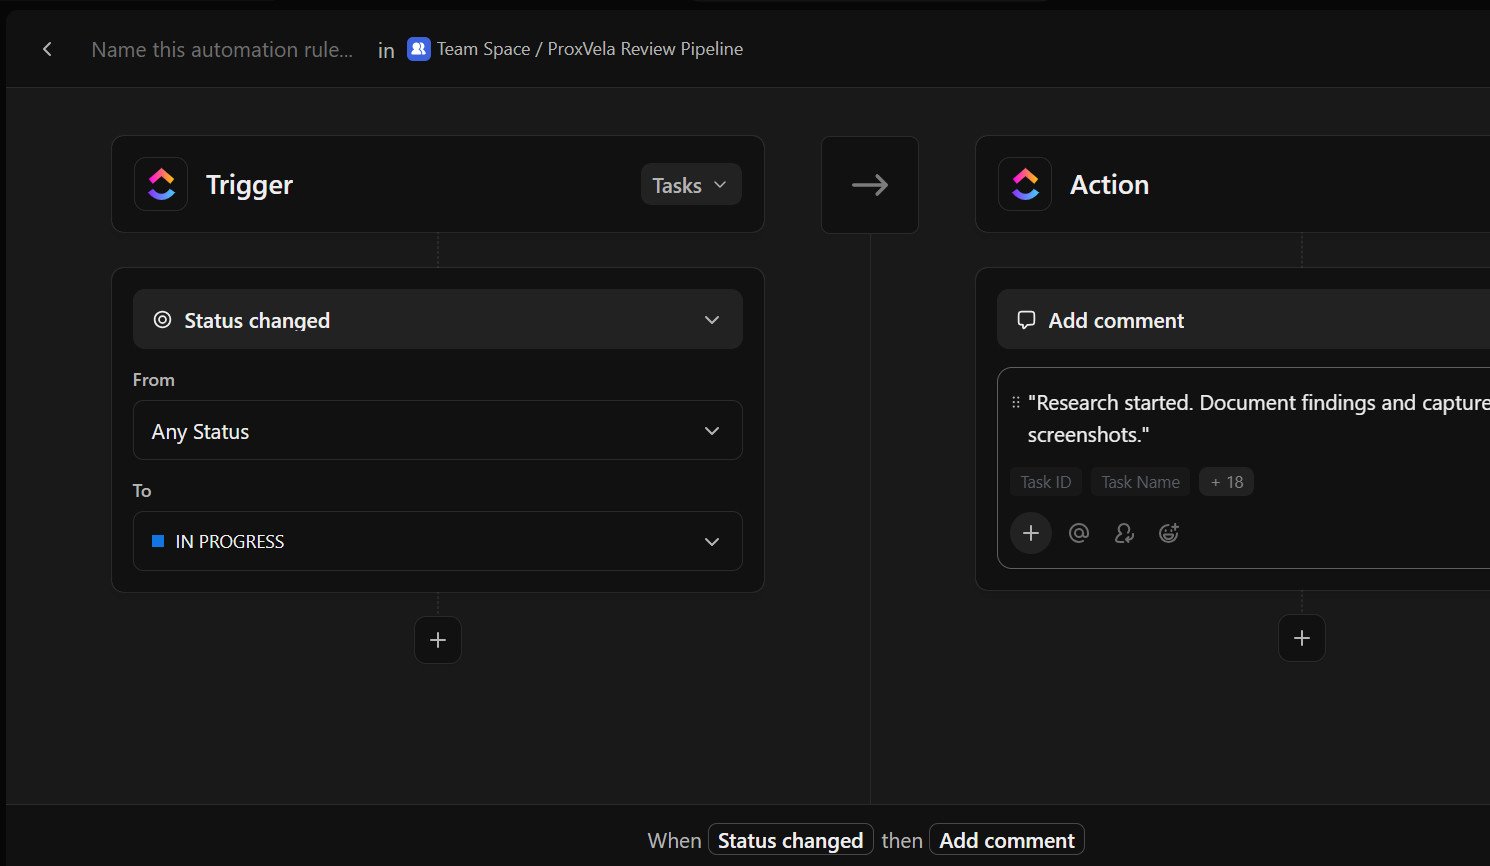
Task: Click into the Research started comment text
Action: (1258, 418)
